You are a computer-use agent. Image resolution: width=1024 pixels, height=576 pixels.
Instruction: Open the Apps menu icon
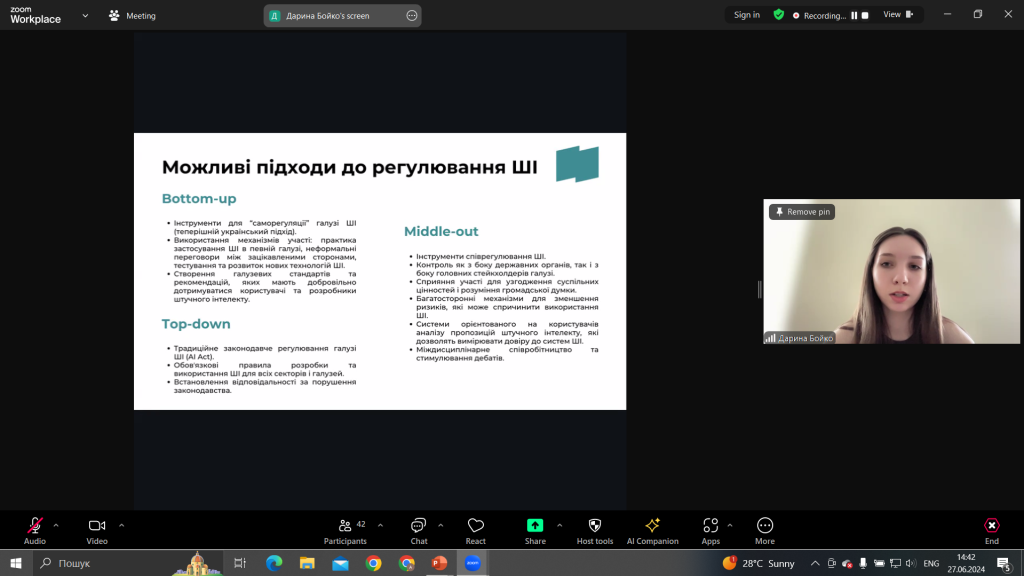click(711, 530)
